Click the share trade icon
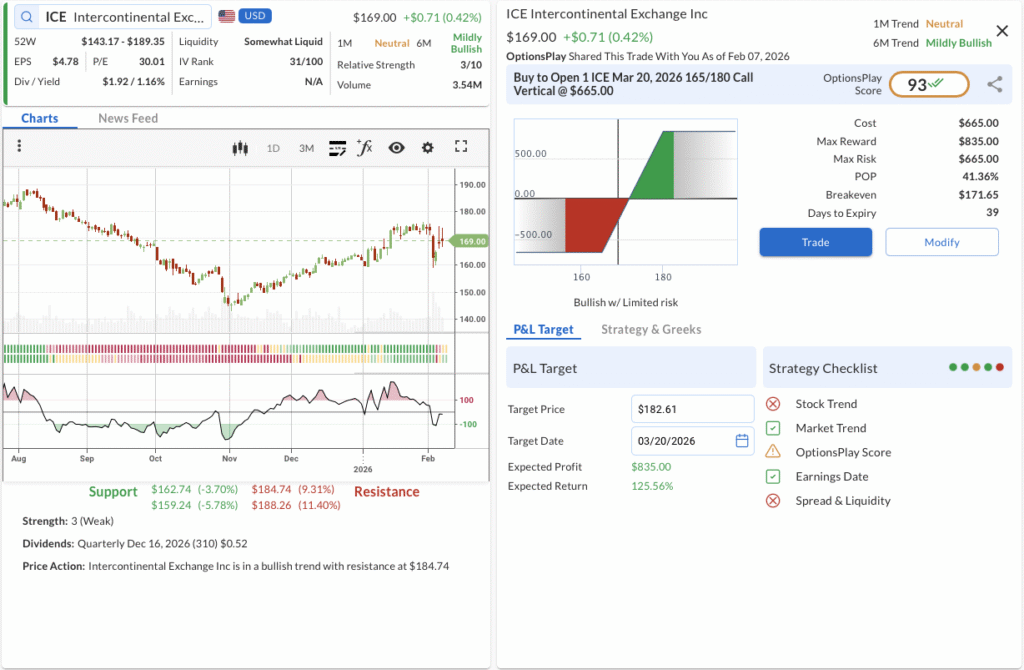The width and height of the screenshot is (1024, 670). point(994,85)
